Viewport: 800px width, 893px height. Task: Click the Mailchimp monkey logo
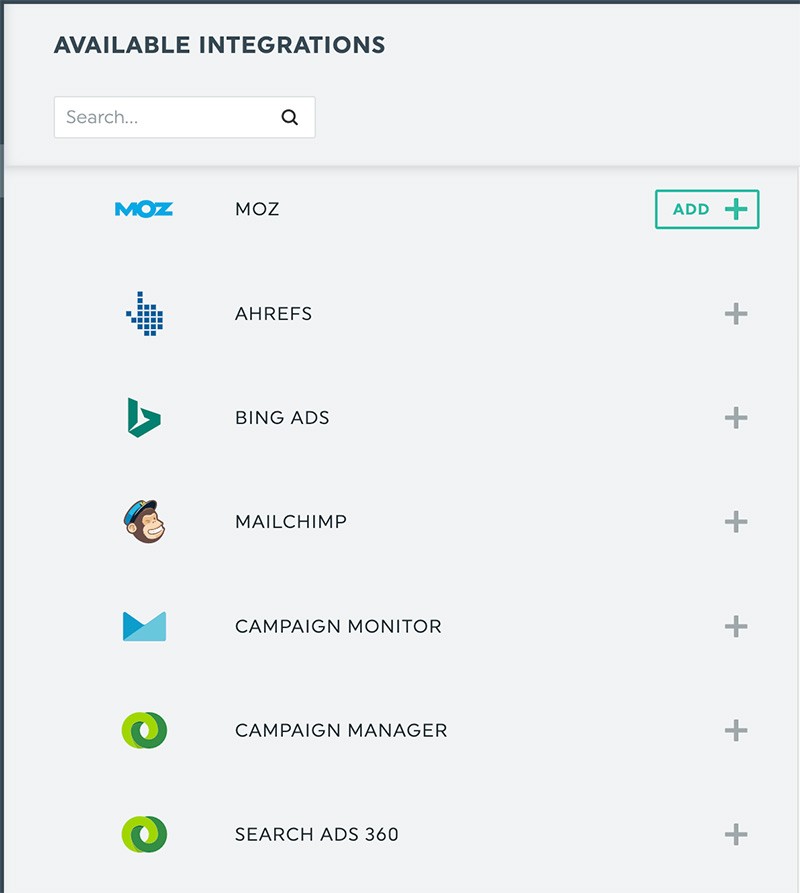pyautogui.click(x=144, y=521)
